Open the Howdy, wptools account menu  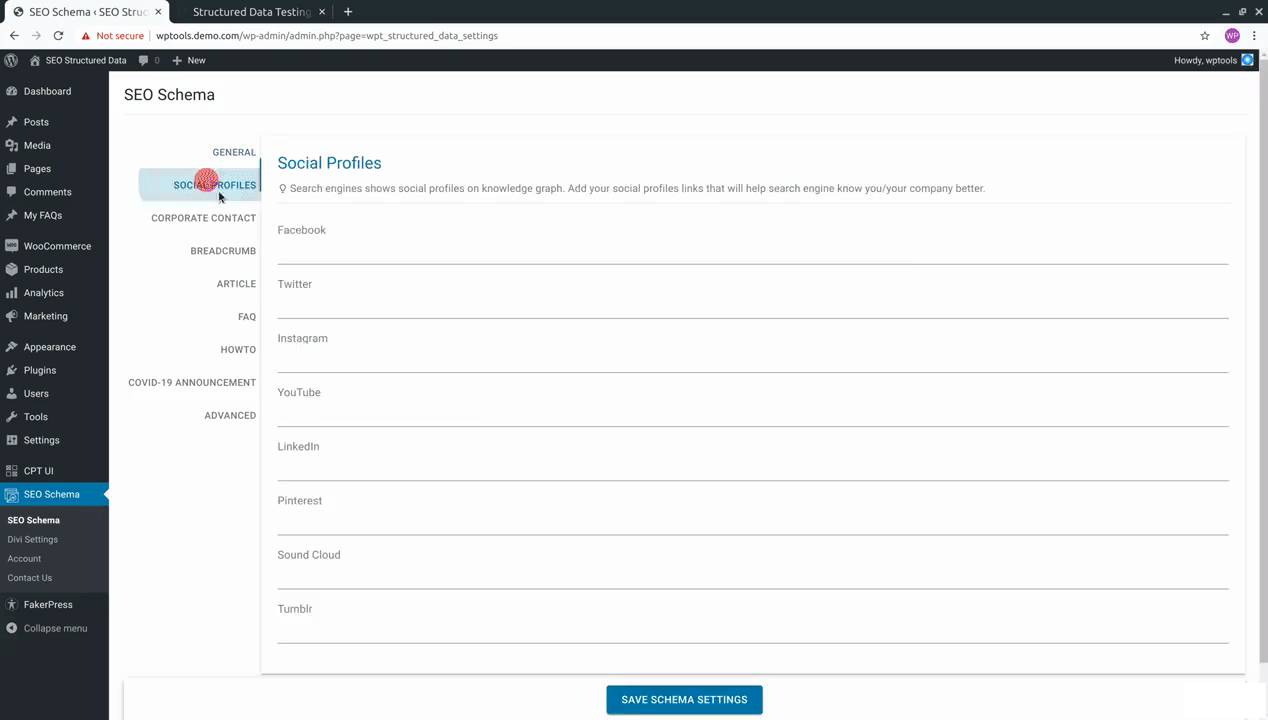click(1213, 60)
